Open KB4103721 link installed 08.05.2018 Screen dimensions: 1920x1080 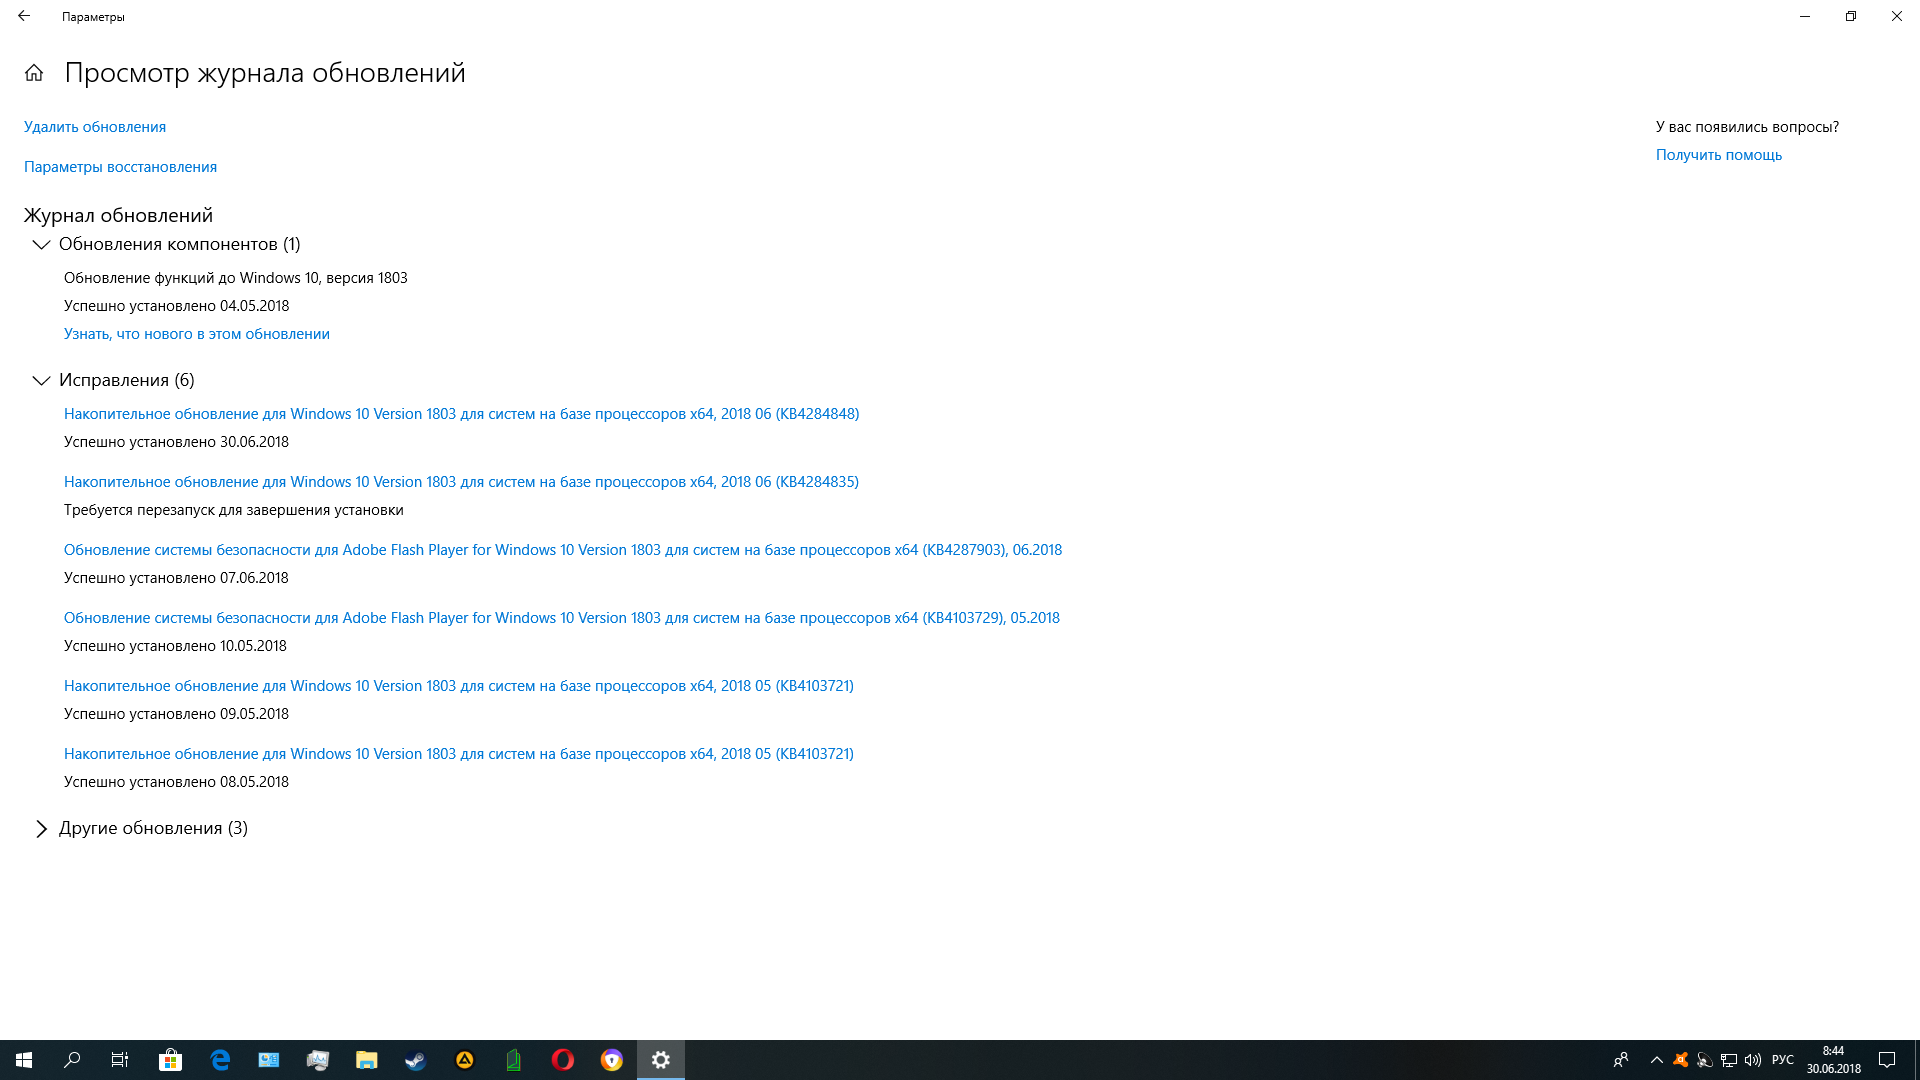click(x=459, y=754)
